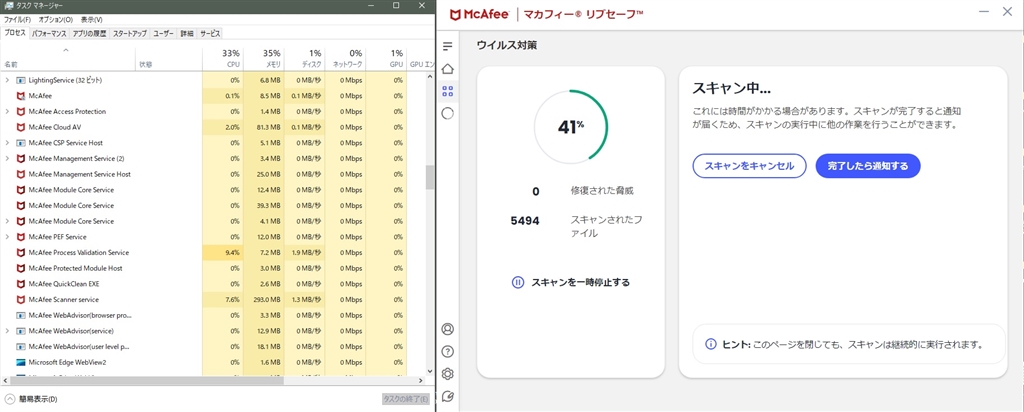Sort processes by CPU column header
1024x412 pixels.
point(222,58)
